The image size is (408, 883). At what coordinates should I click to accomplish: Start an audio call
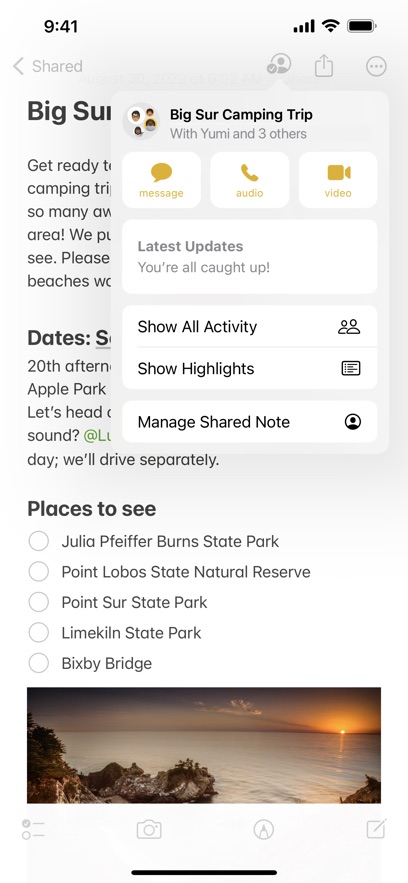click(249, 180)
